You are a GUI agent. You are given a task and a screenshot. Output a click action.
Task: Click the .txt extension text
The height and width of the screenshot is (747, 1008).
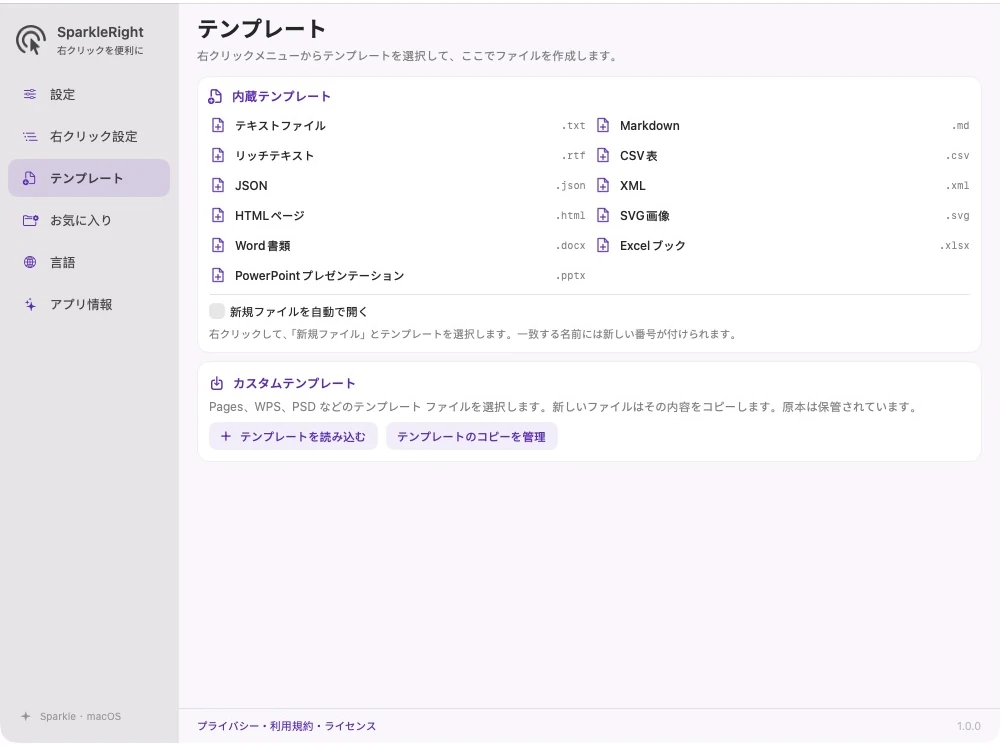click(573, 126)
